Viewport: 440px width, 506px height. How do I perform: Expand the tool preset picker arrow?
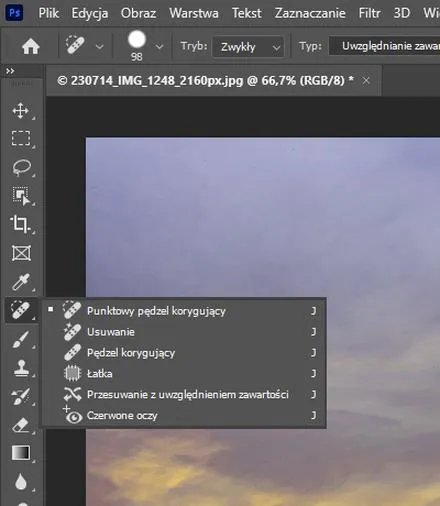pos(99,46)
